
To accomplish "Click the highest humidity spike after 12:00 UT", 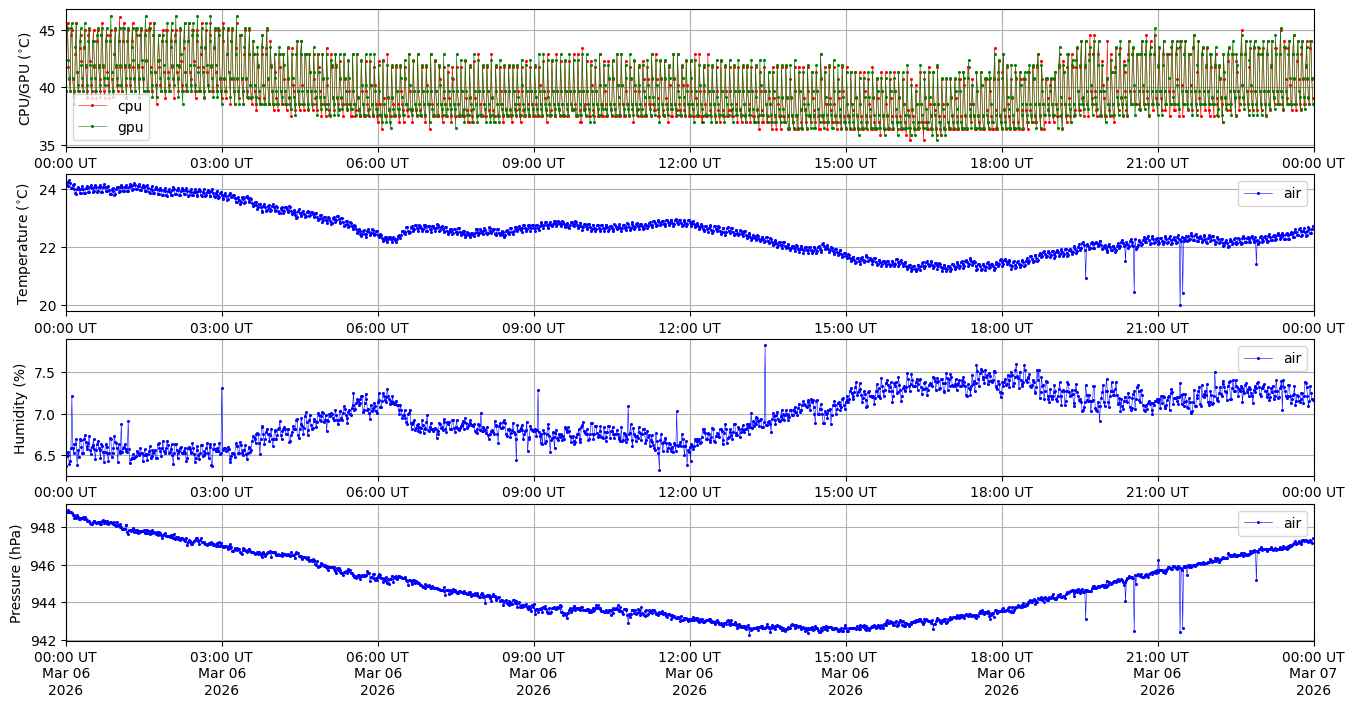I will [765, 345].
